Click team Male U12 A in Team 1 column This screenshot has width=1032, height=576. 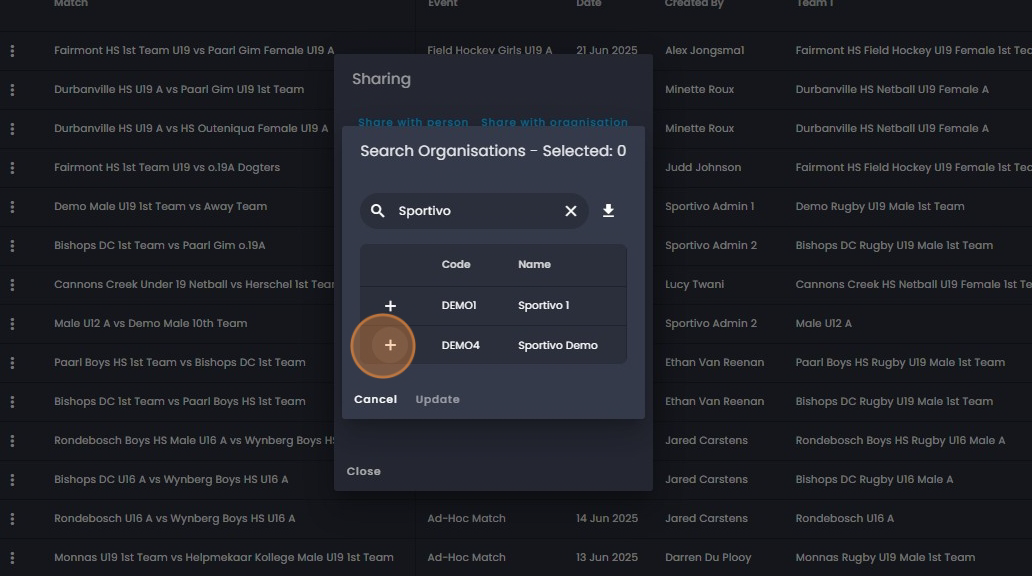pyautogui.click(x=823, y=323)
